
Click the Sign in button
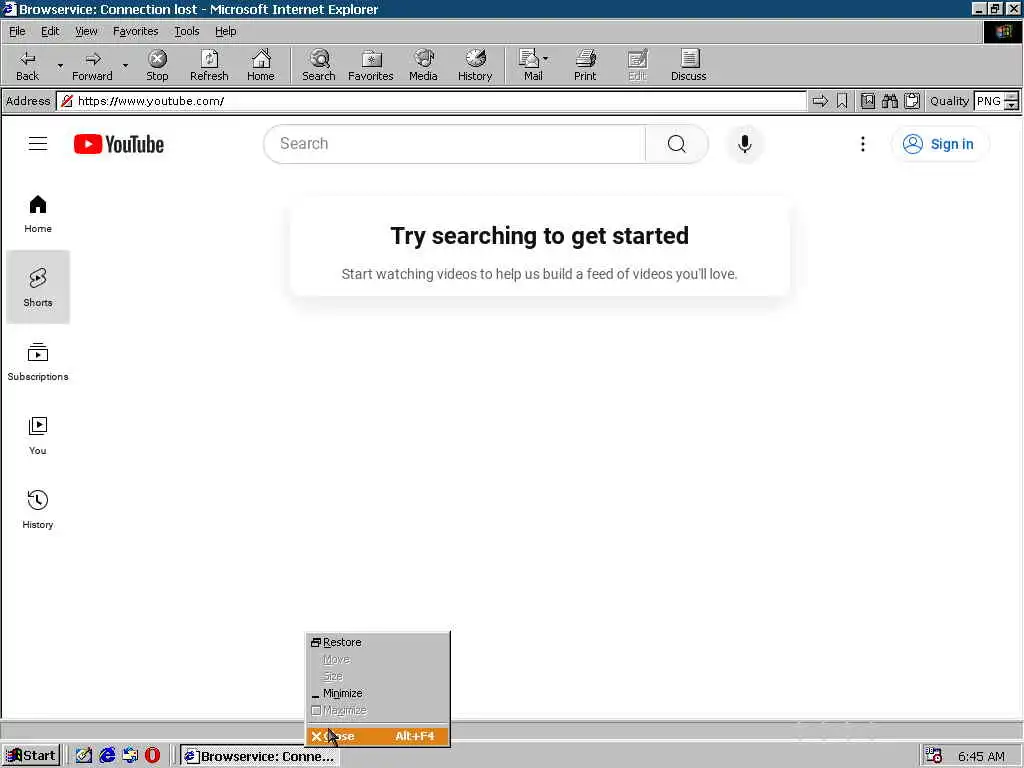click(x=939, y=144)
